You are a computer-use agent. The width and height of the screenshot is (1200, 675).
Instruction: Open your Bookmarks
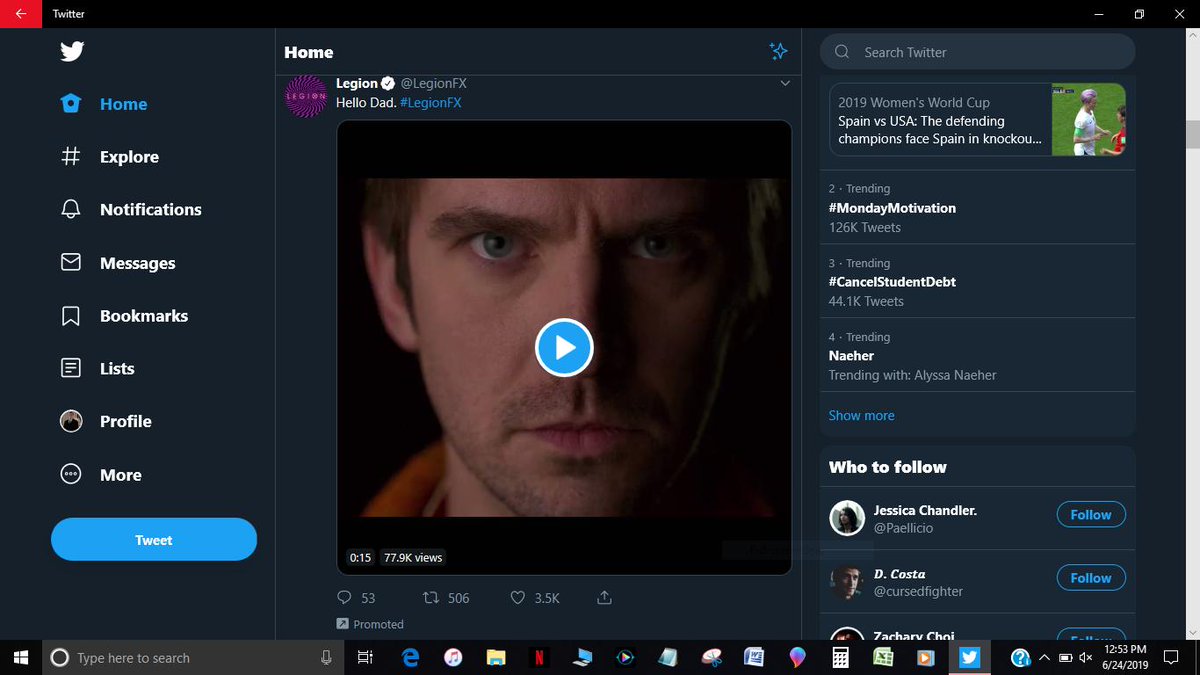pyautogui.click(x=143, y=316)
